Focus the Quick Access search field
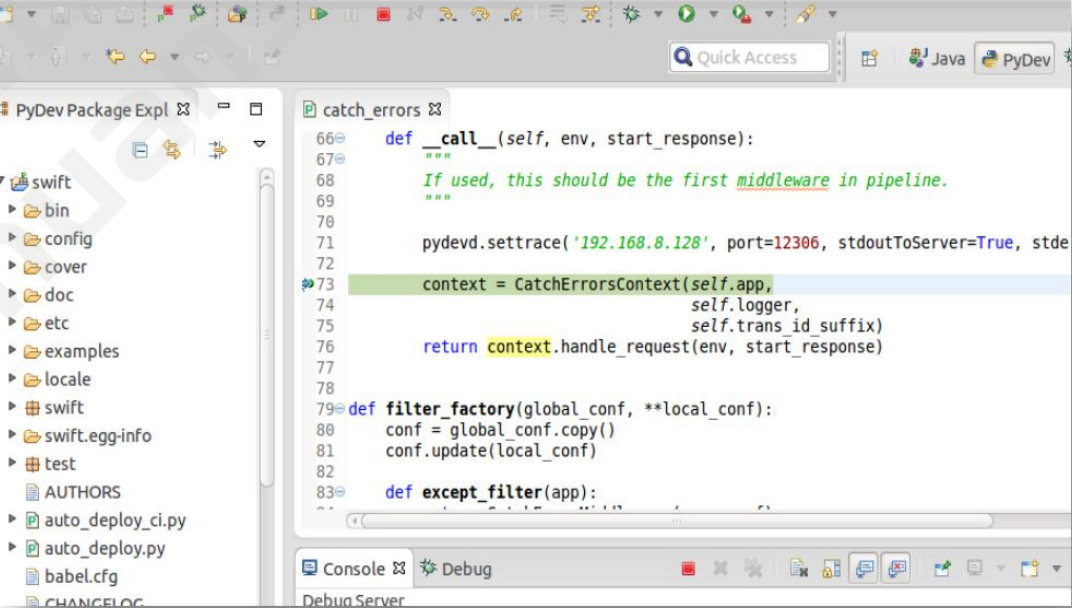Viewport: 1072px width, 608px height. pyautogui.click(x=749, y=57)
